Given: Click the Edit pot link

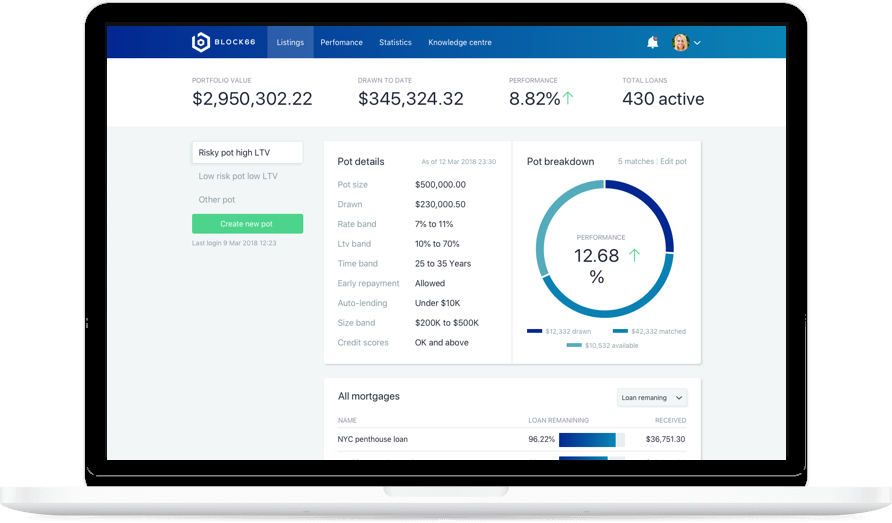Looking at the screenshot, I should (x=674, y=161).
